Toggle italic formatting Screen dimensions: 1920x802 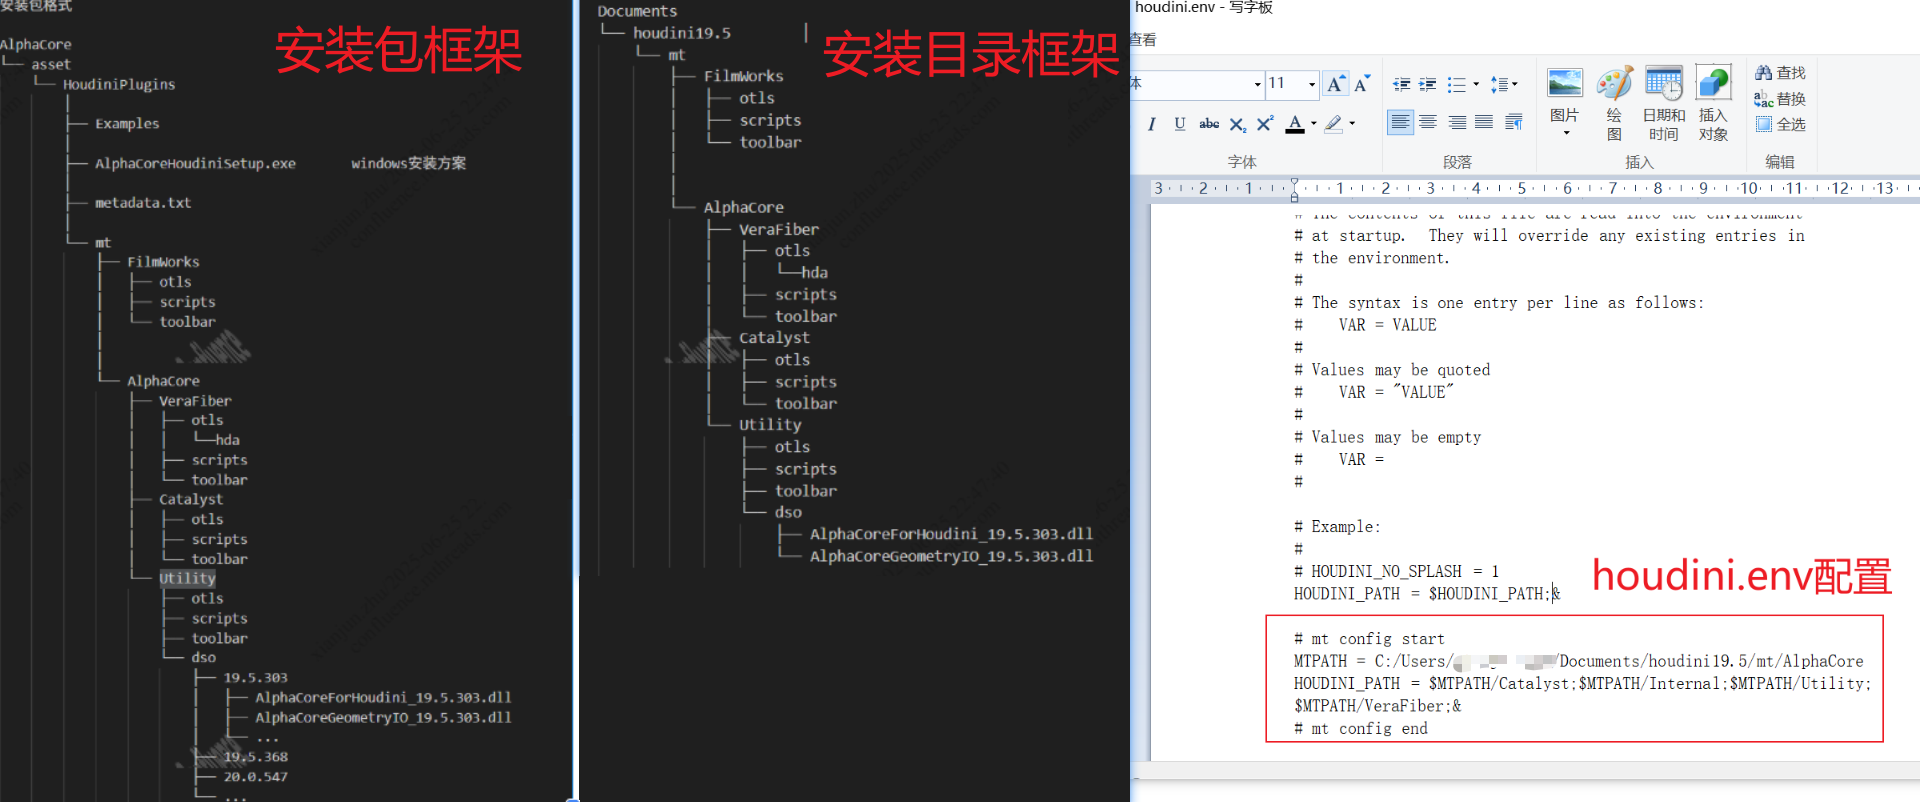click(1152, 124)
